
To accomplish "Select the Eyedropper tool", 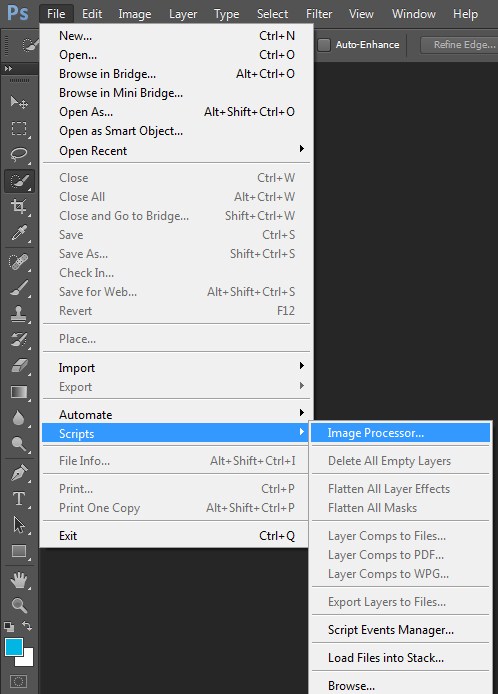I will pyautogui.click(x=19, y=233).
